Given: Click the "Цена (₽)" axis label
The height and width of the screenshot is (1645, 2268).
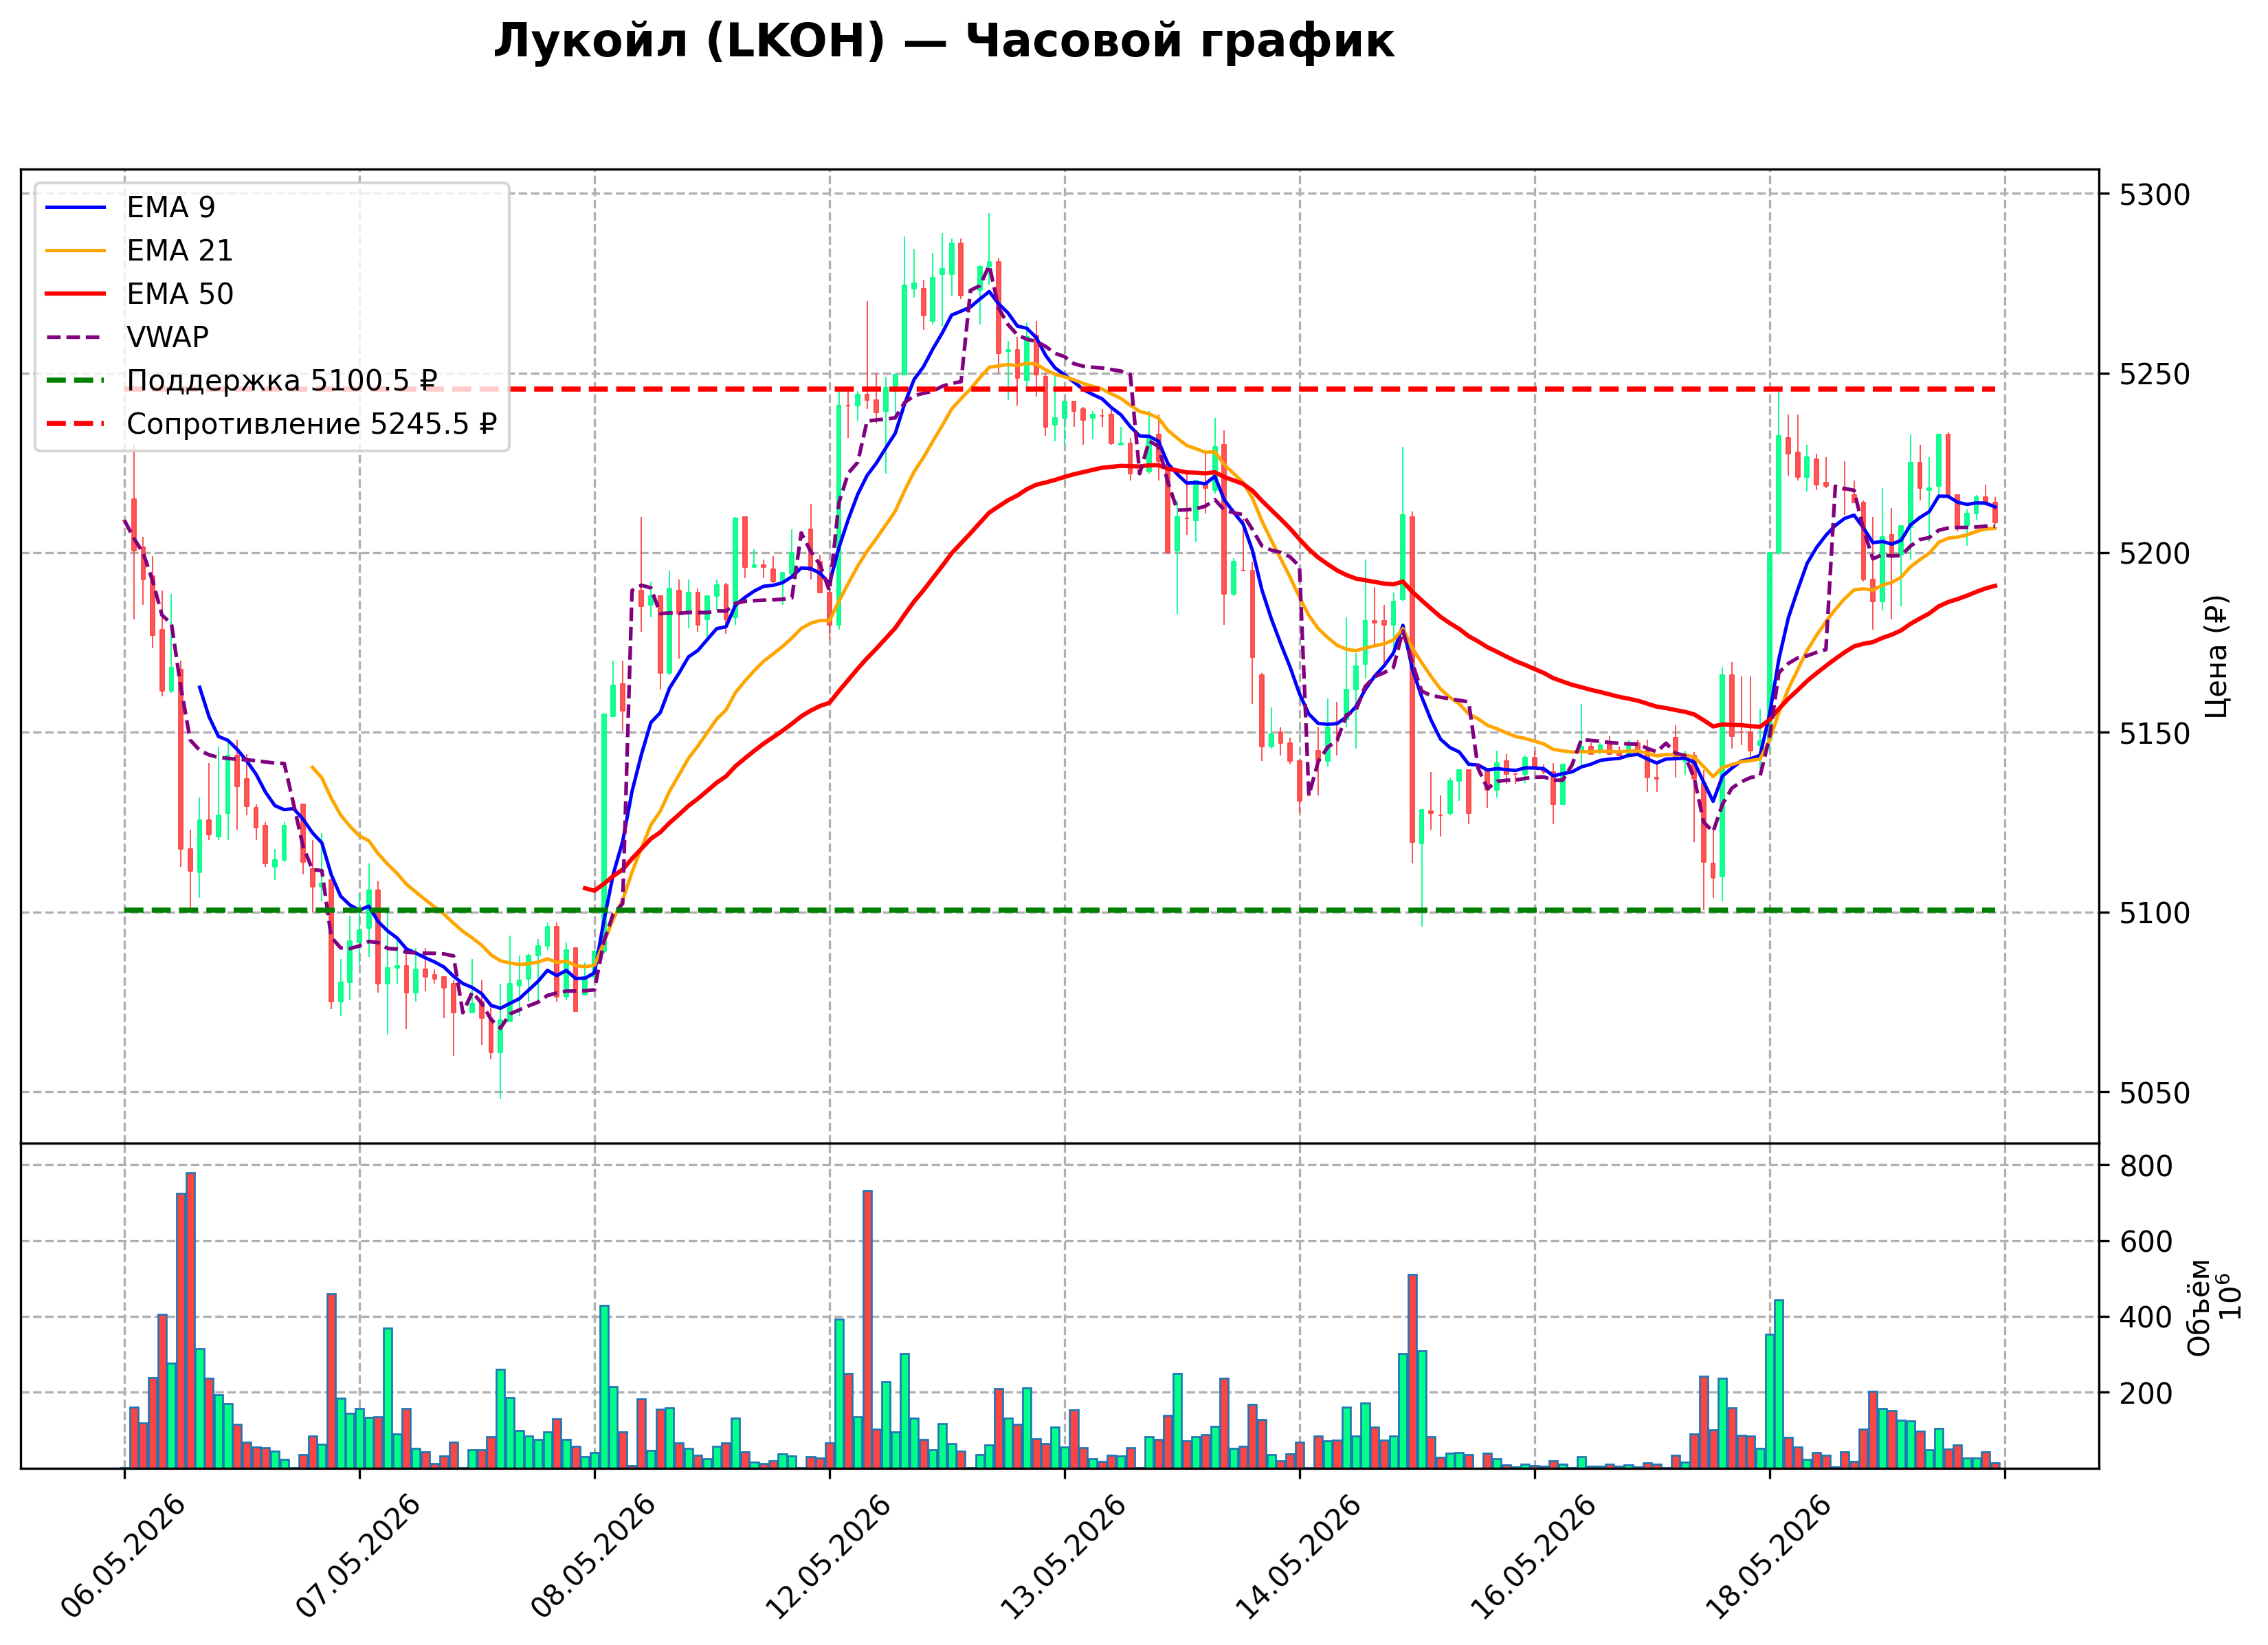Looking at the screenshot, I should pyautogui.click(x=2216, y=656).
